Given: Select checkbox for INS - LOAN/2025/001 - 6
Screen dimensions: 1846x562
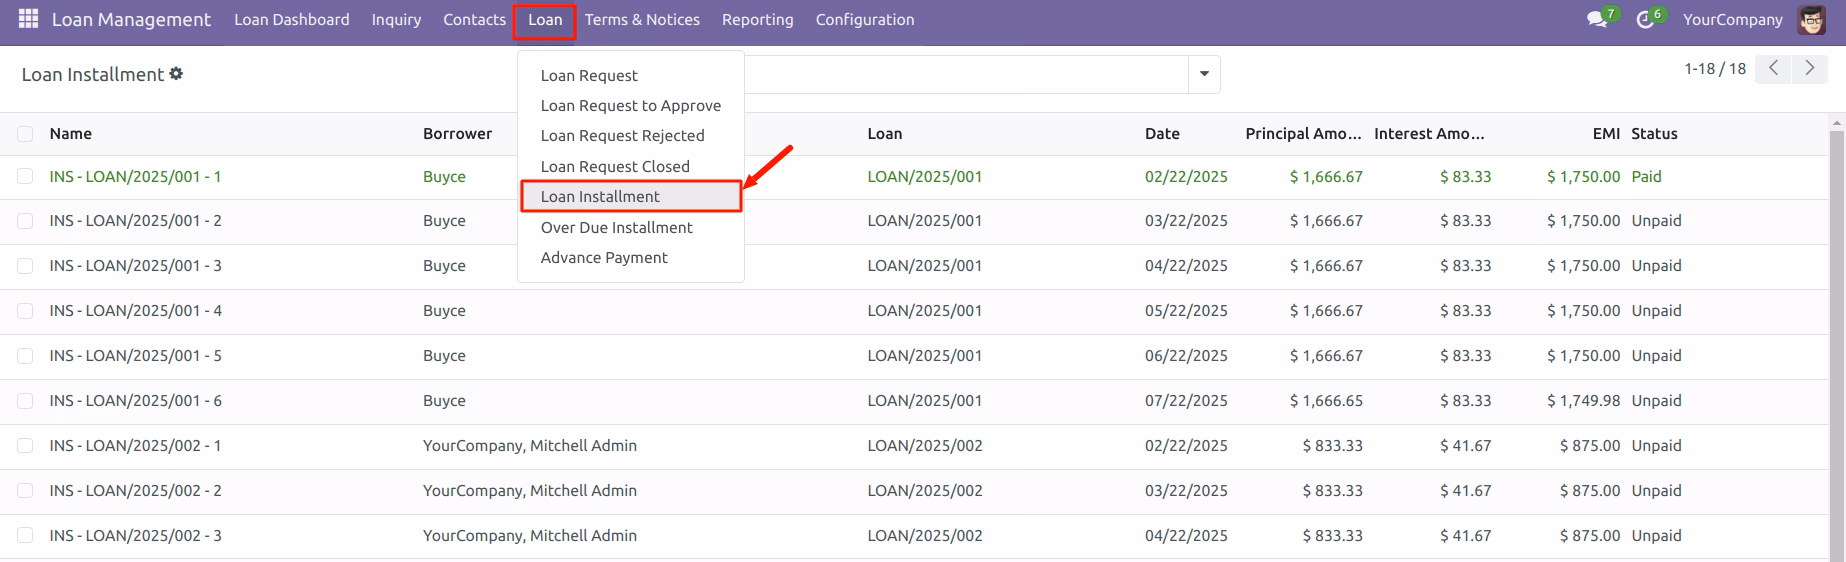Looking at the screenshot, I should click(x=25, y=401).
